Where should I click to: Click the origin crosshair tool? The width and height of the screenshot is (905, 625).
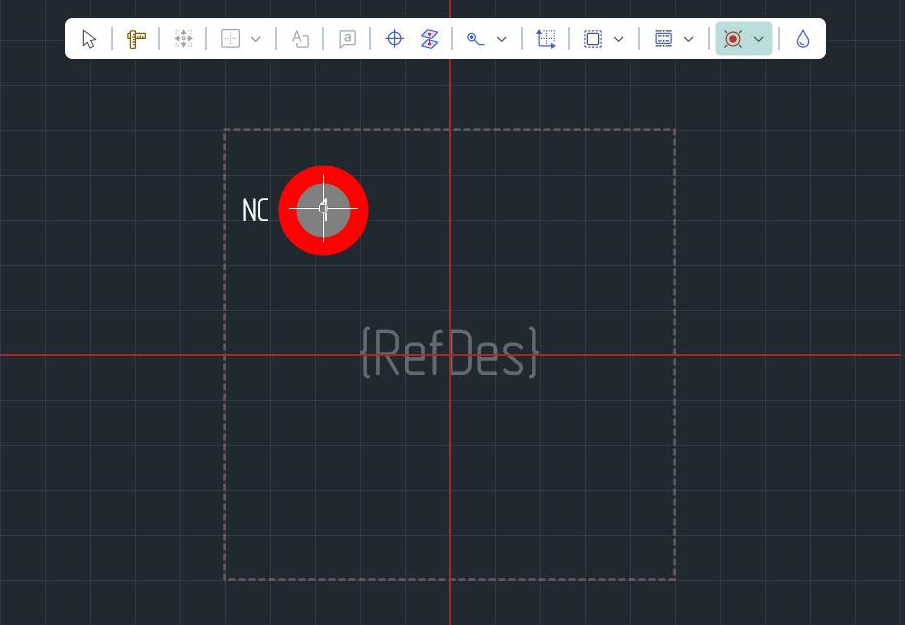point(394,39)
